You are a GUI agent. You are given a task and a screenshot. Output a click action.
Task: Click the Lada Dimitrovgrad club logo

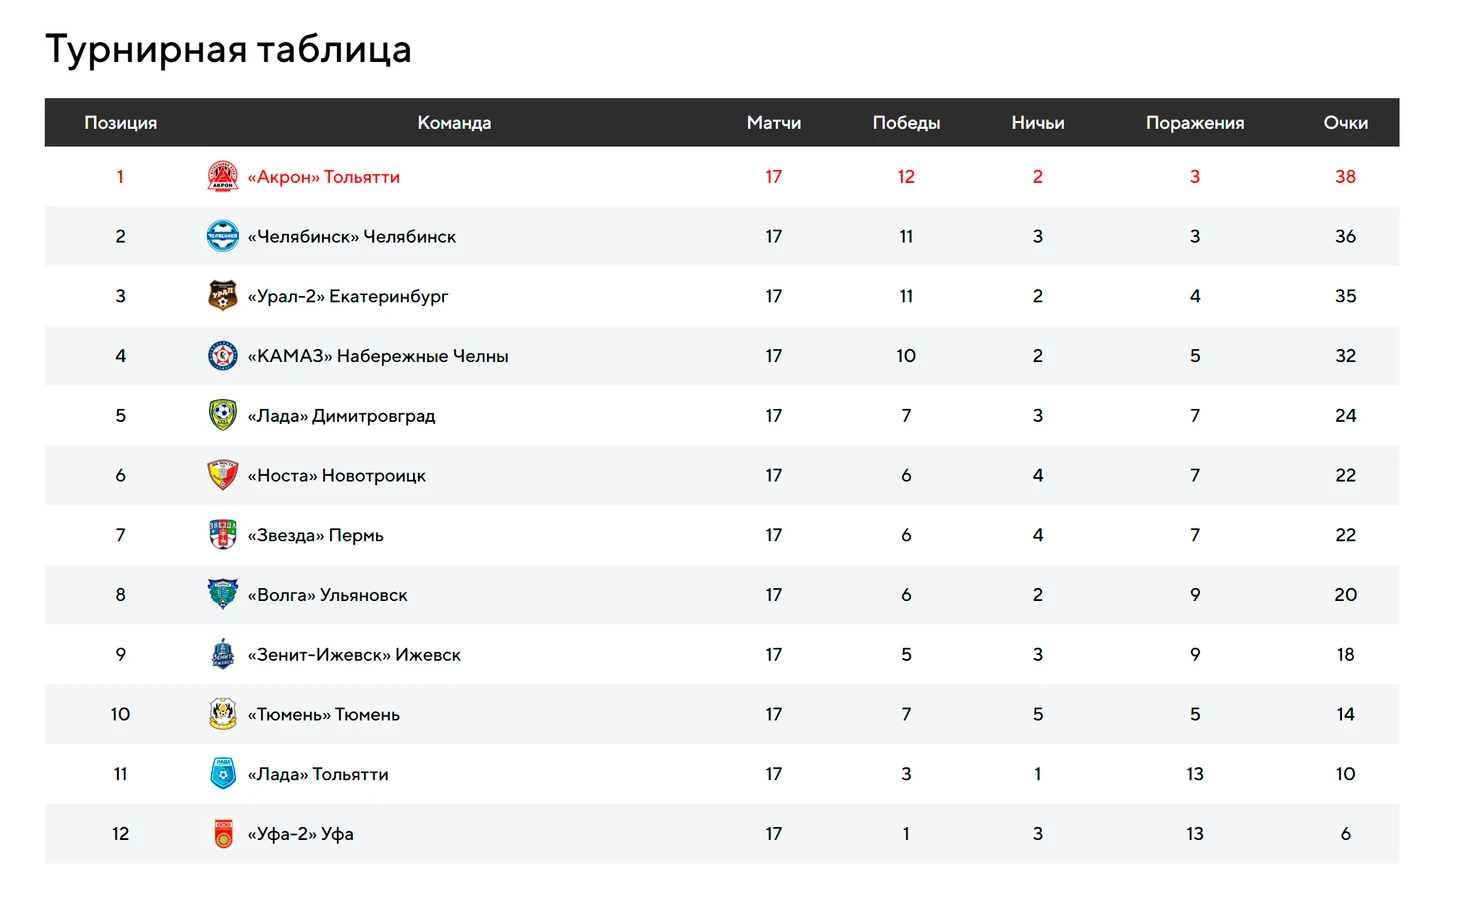pyautogui.click(x=222, y=415)
